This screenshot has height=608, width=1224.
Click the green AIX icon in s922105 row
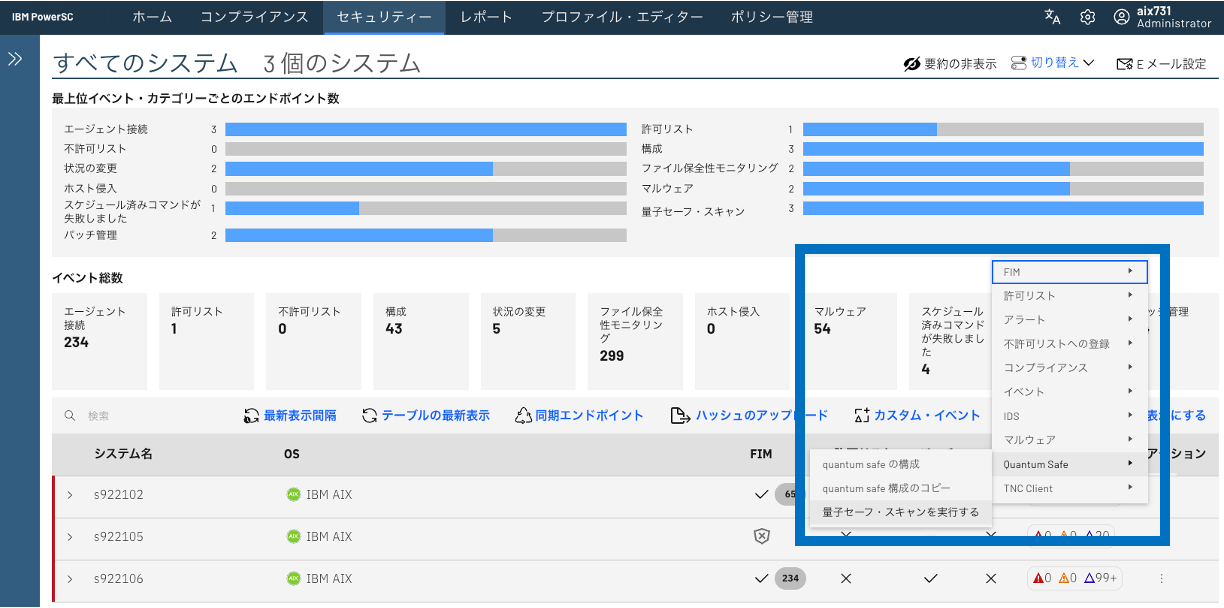[x=293, y=536]
